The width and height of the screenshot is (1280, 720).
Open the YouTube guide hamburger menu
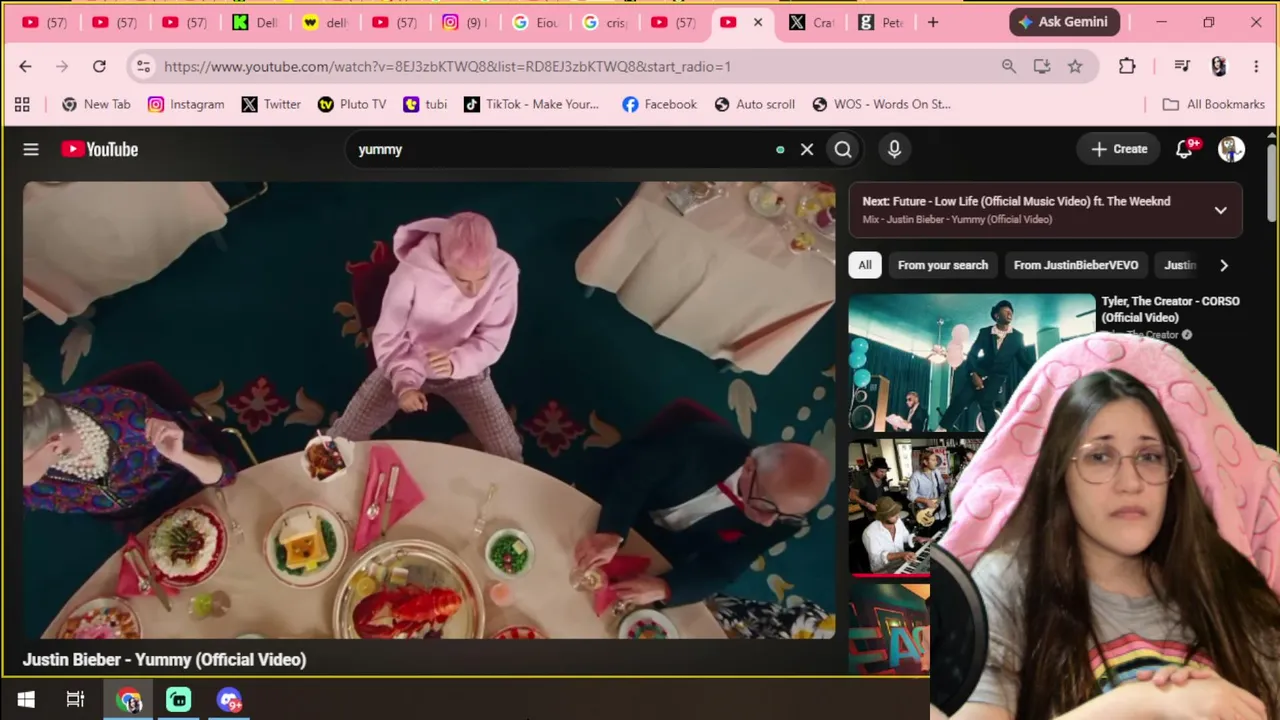(x=31, y=149)
